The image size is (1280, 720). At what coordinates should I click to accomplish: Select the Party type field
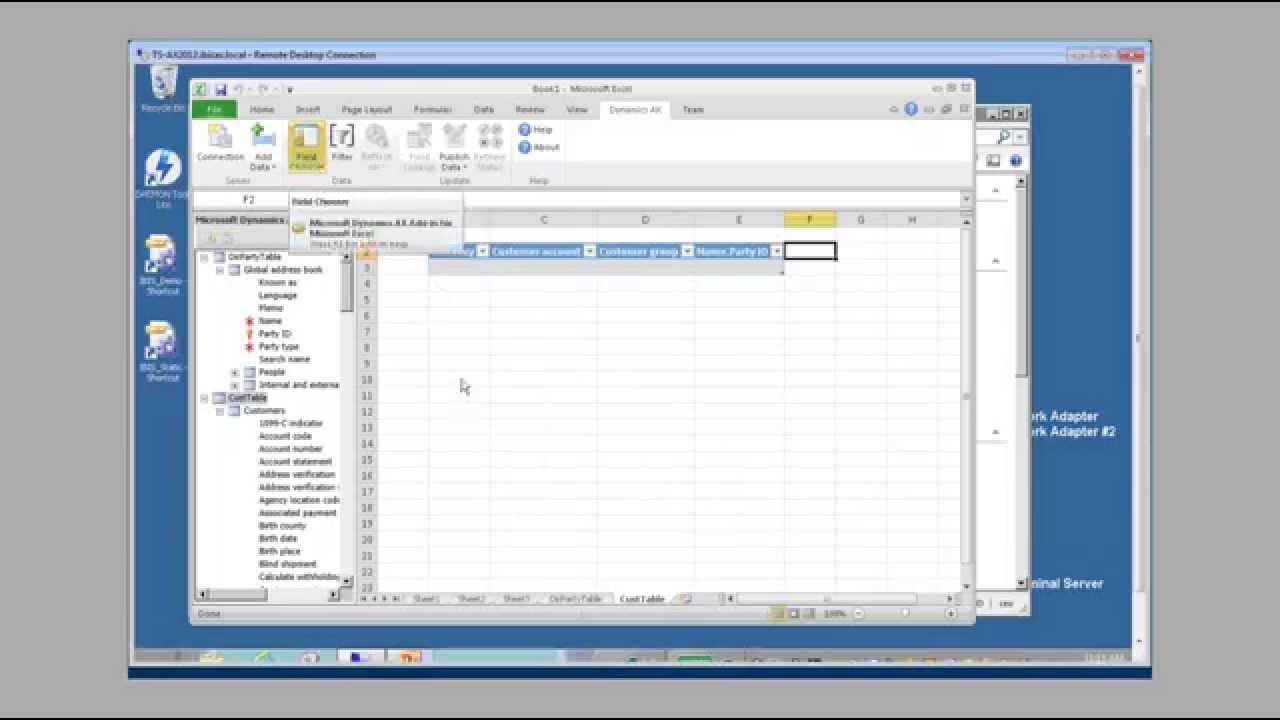coord(279,347)
